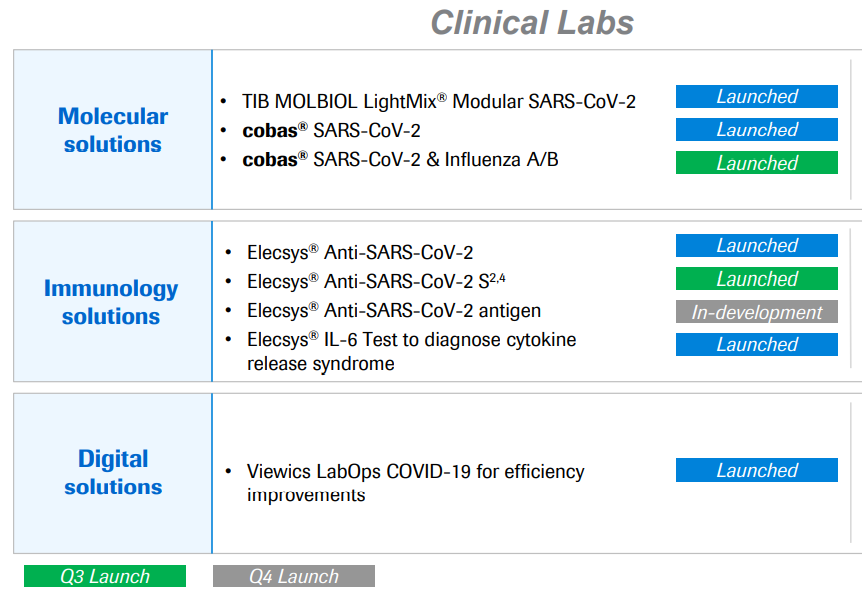Click the green Q3 Launch legend swatch
This screenshot has width=862, height=595.
(105, 577)
